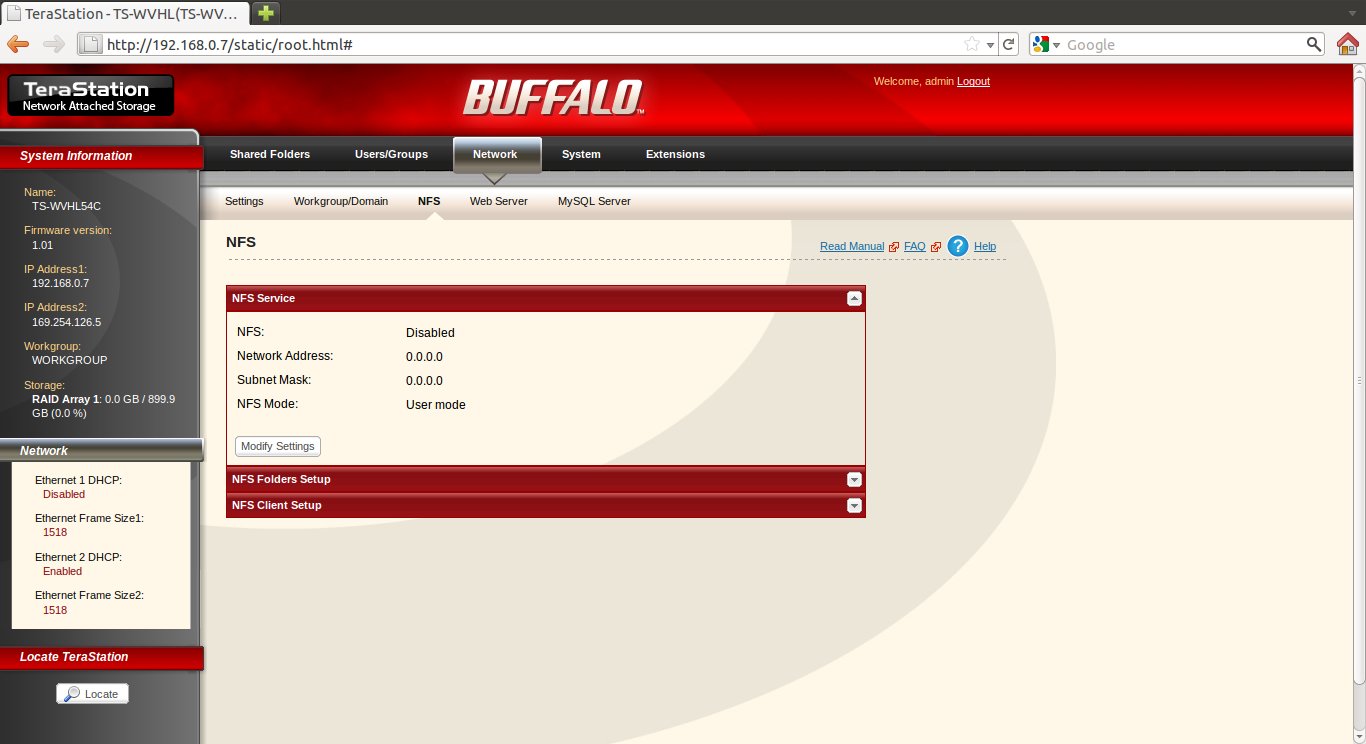Image resolution: width=1366 pixels, height=744 pixels.
Task: Click IP Address2 value 169.254.126.5
Action: click(67, 322)
